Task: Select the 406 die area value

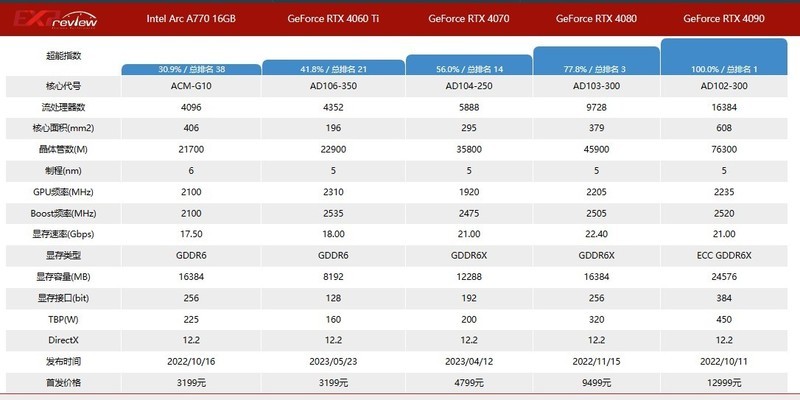Action: (x=191, y=129)
